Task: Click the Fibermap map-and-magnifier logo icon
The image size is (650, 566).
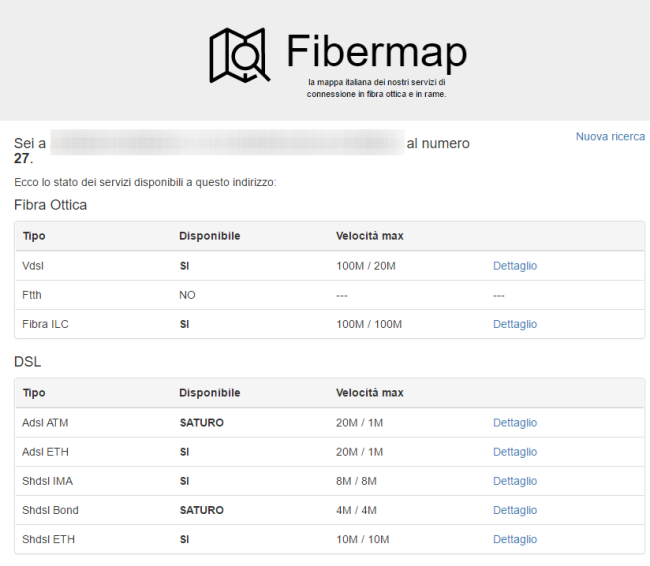Action: [240, 56]
